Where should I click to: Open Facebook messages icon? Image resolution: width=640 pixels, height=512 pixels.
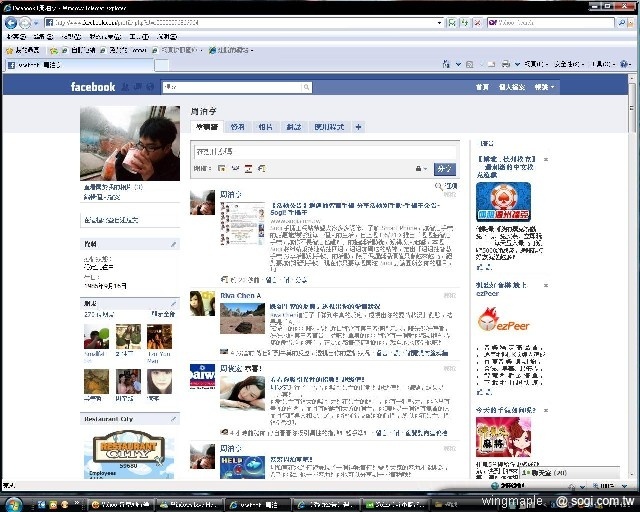(138, 87)
